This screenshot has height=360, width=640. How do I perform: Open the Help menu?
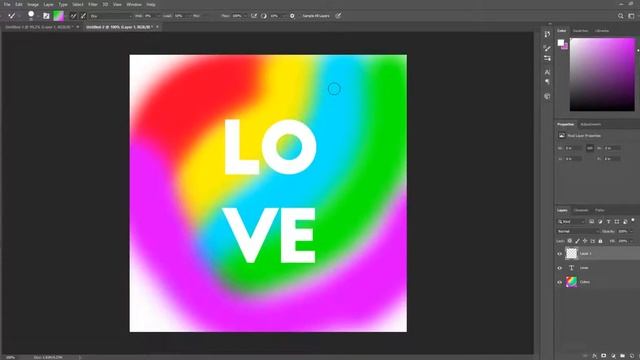point(151,4)
